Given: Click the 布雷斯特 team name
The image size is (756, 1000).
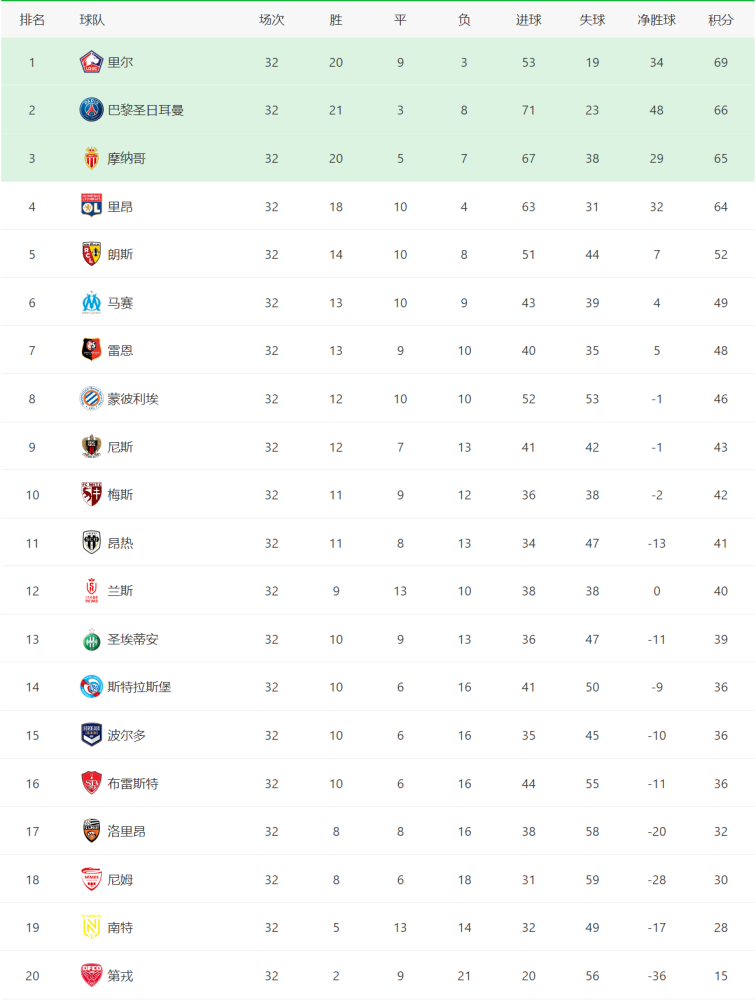Looking at the screenshot, I should pos(133,783).
